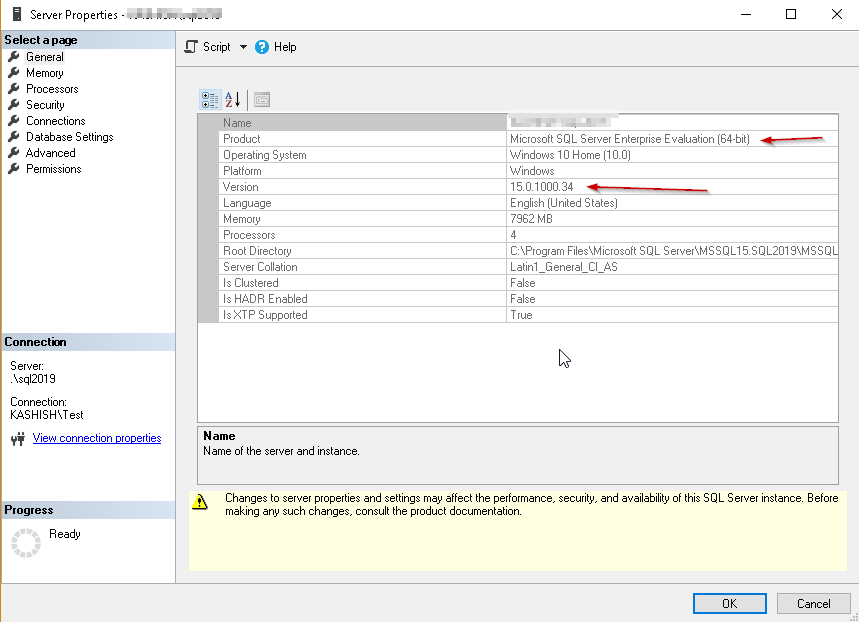Click the Property Pages icon
Image resolution: width=859 pixels, height=622 pixels.
pyautogui.click(x=261, y=100)
